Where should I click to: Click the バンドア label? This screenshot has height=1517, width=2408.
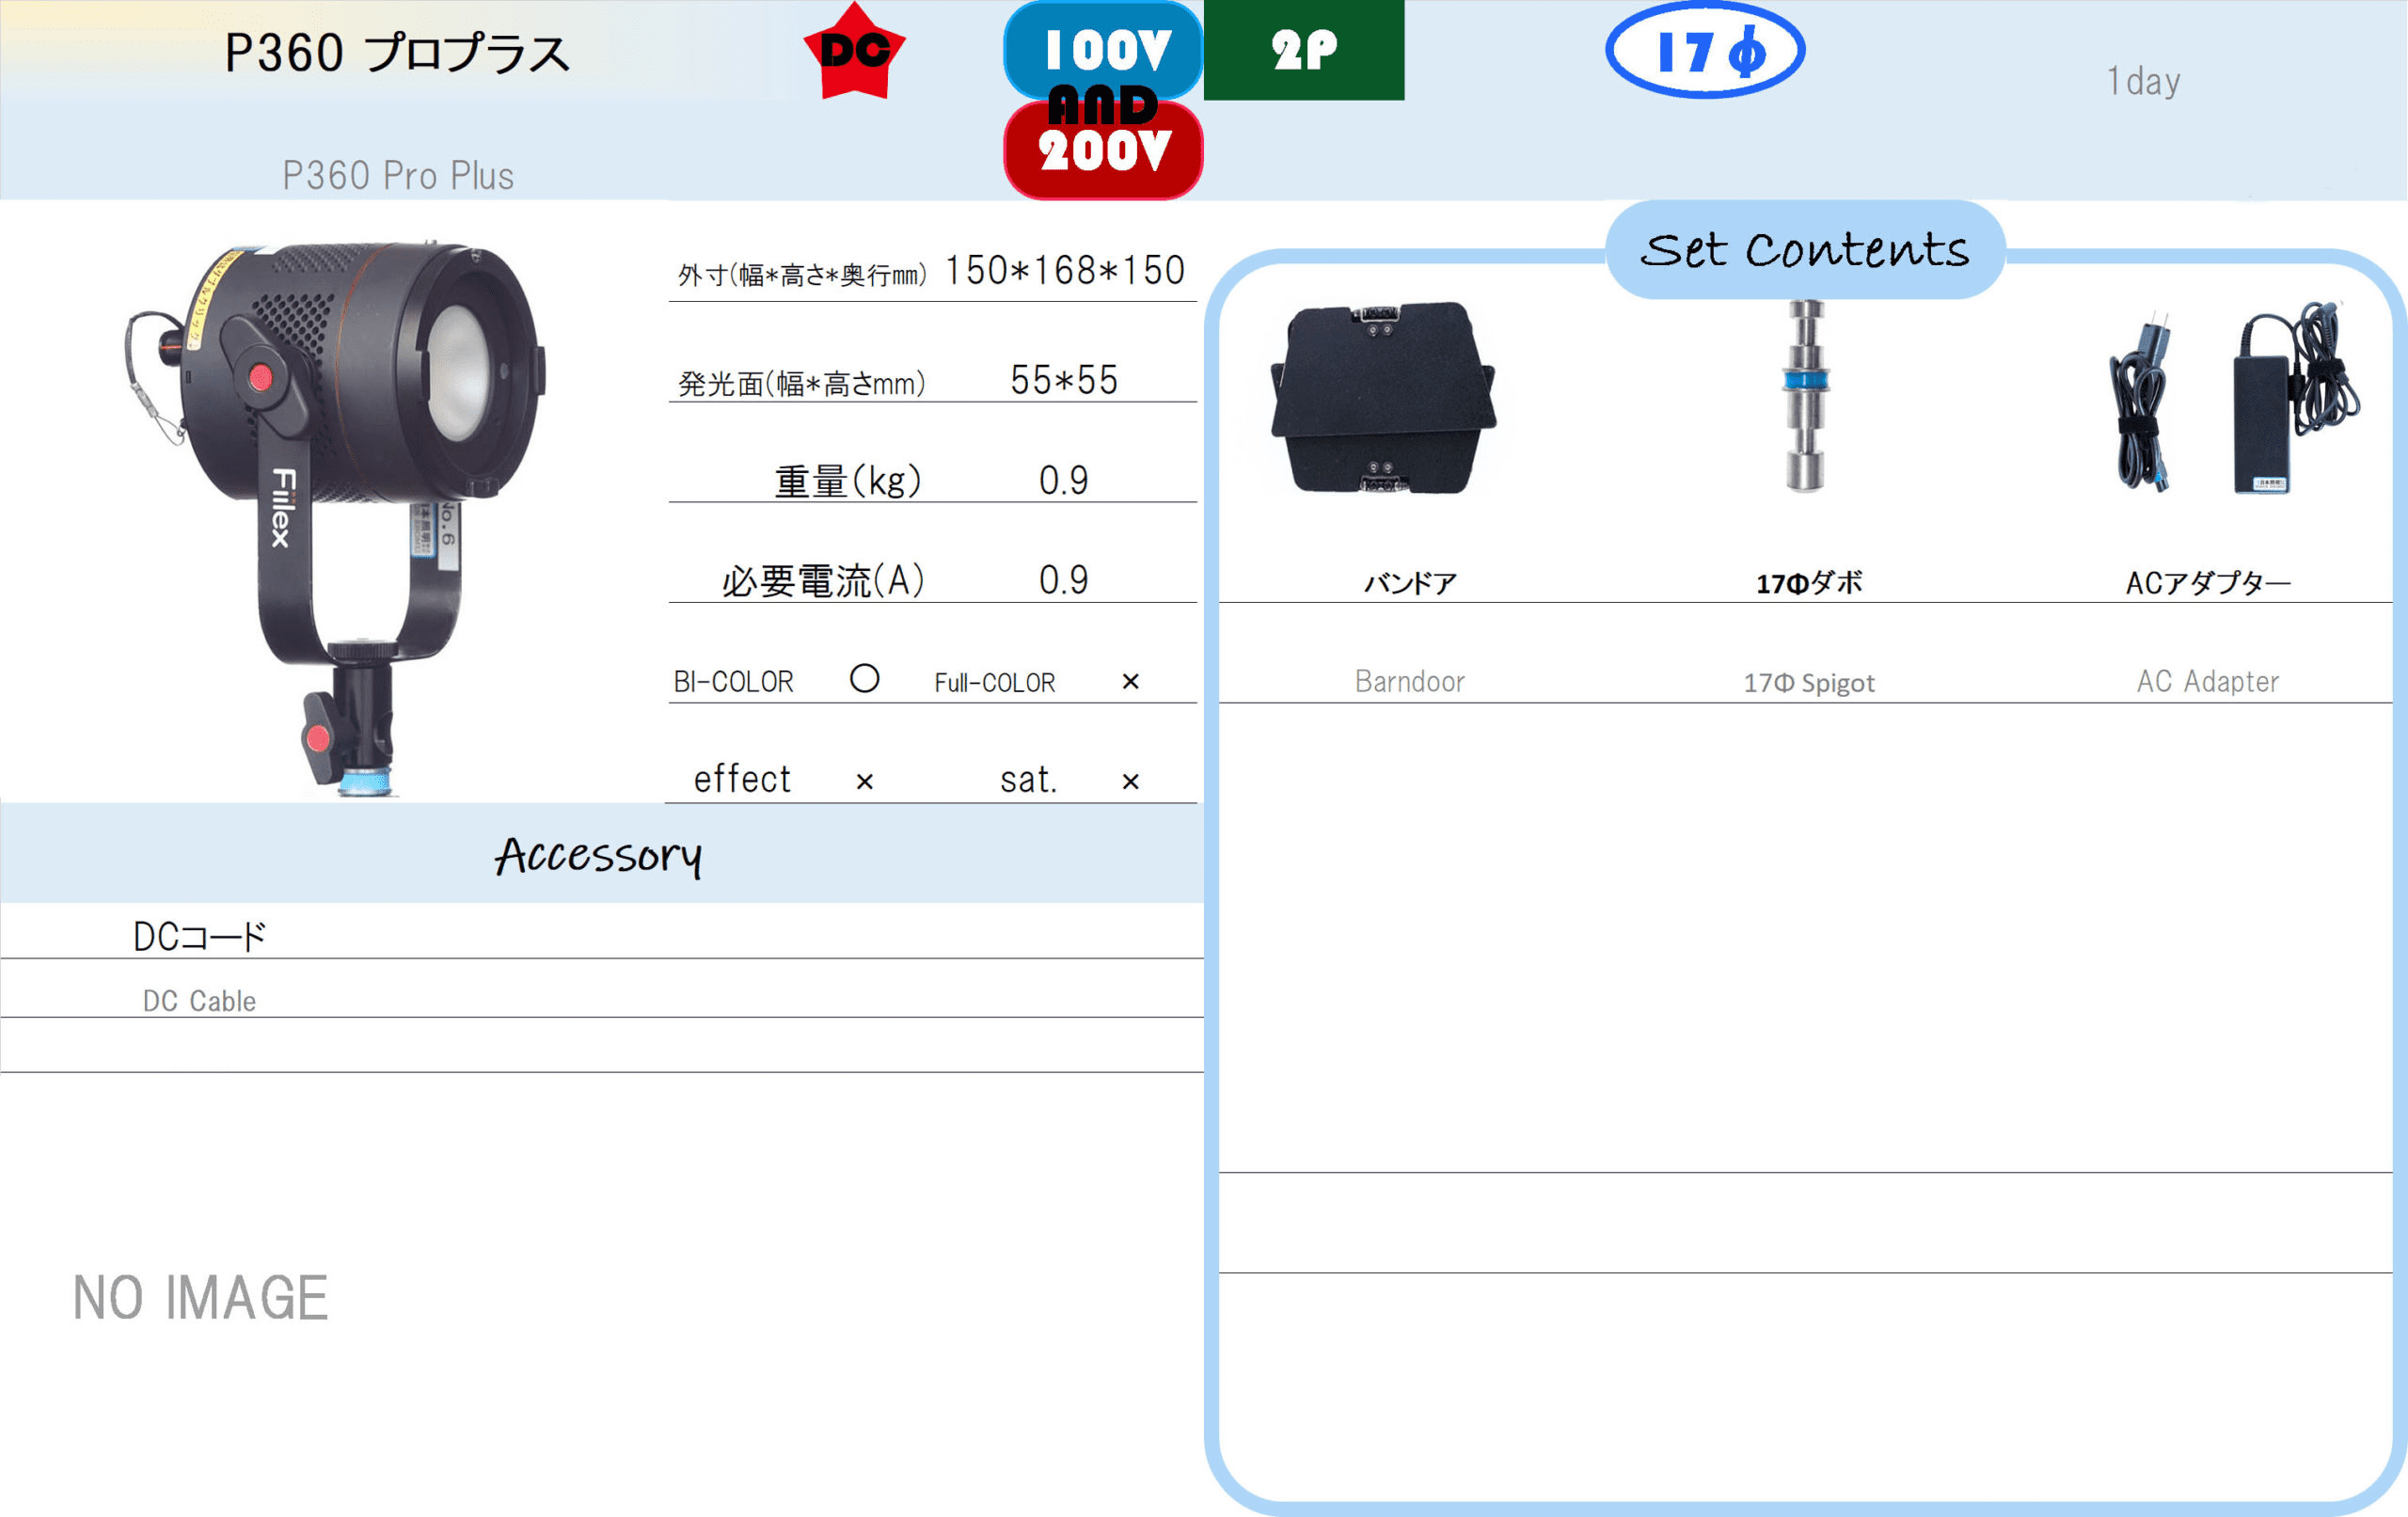pos(1411,583)
